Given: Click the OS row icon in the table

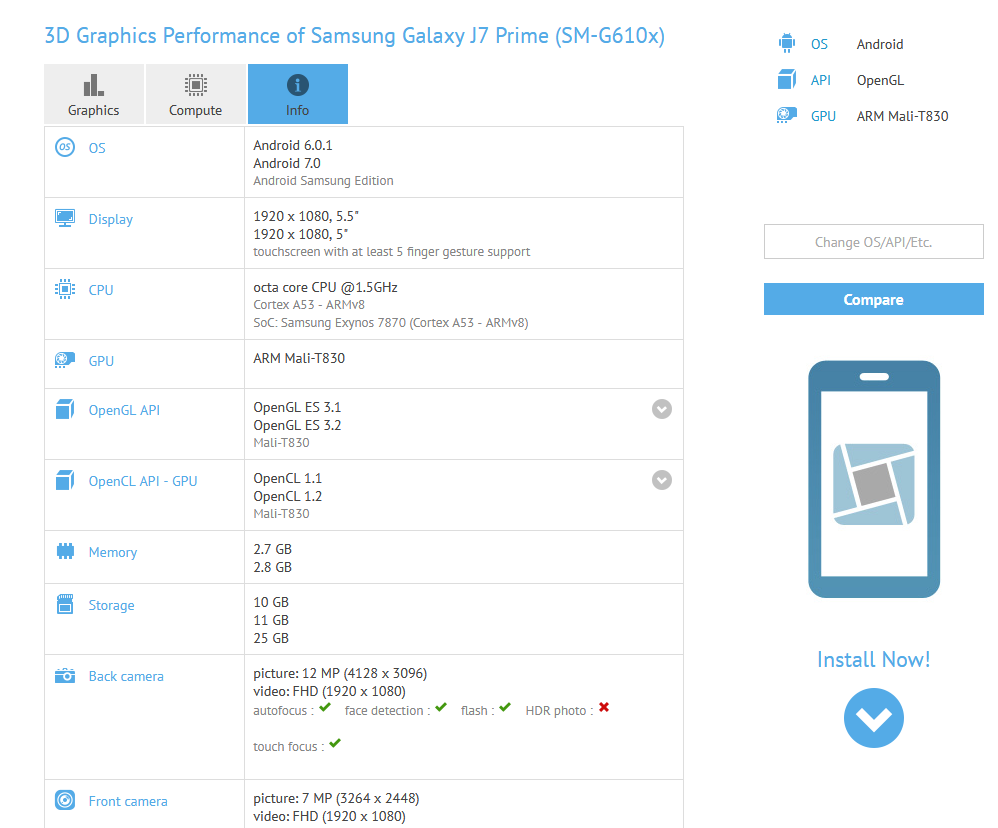Looking at the screenshot, I should [x=65, y=147].
